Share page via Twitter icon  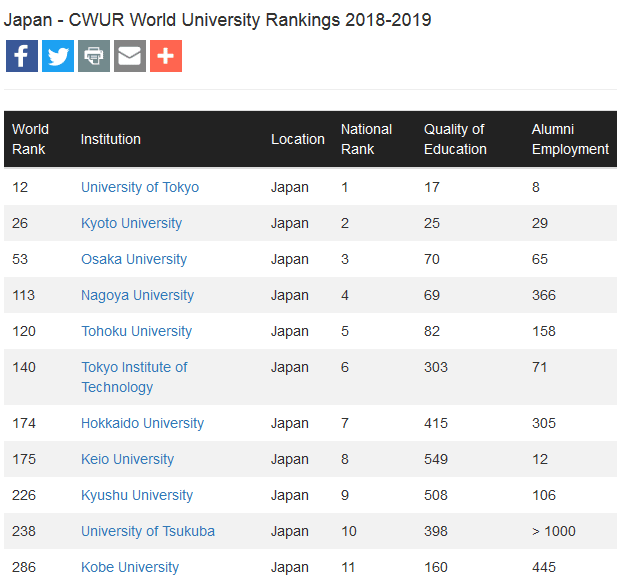coord(58,56)
